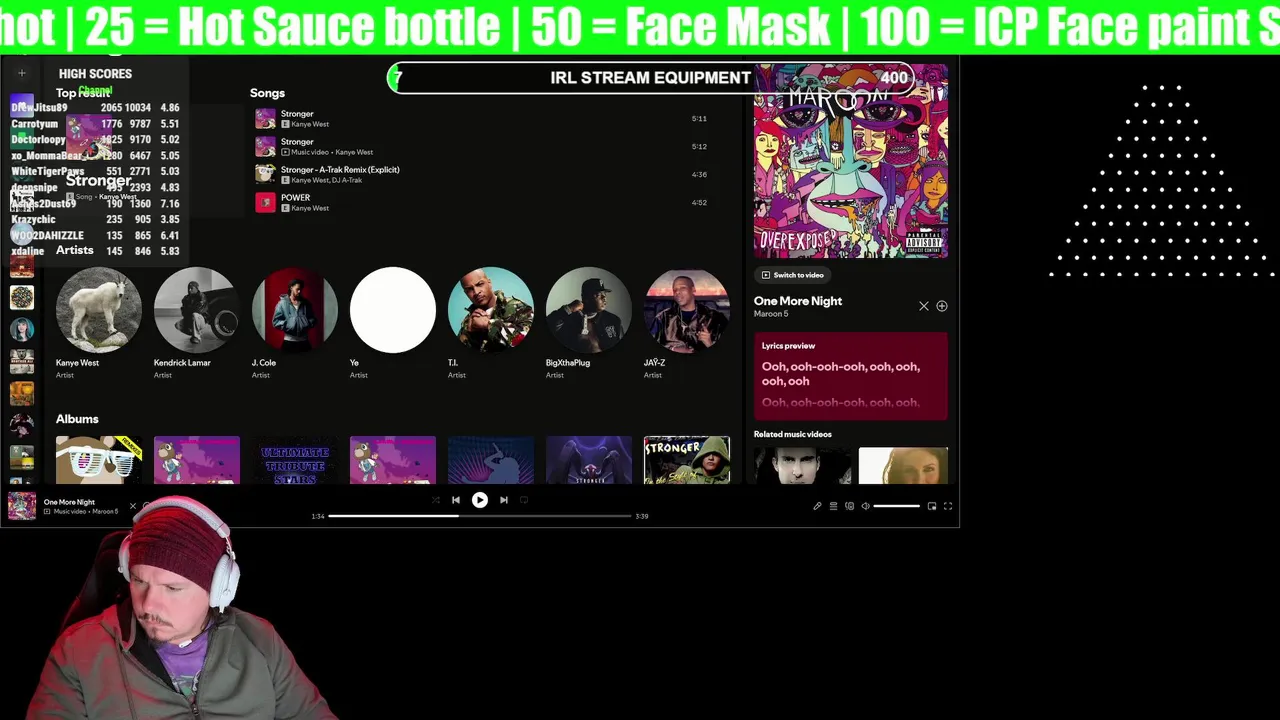Open the miniplayer icon
Viewport: 1280px width, 720px height.
[x=932, y=506]
